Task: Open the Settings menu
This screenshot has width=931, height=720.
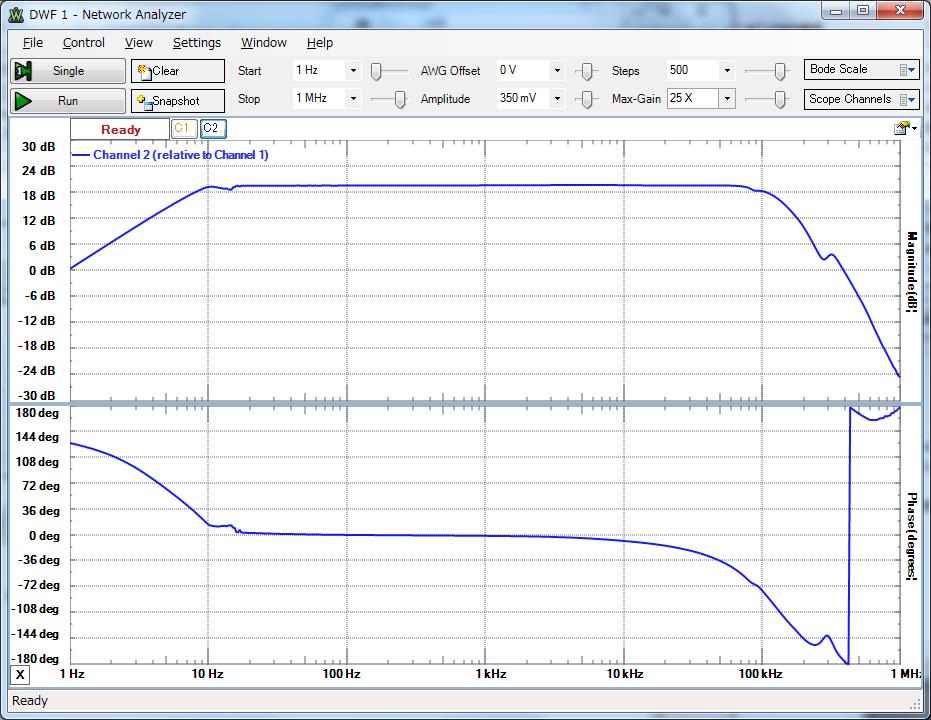Action: [196, 43]
